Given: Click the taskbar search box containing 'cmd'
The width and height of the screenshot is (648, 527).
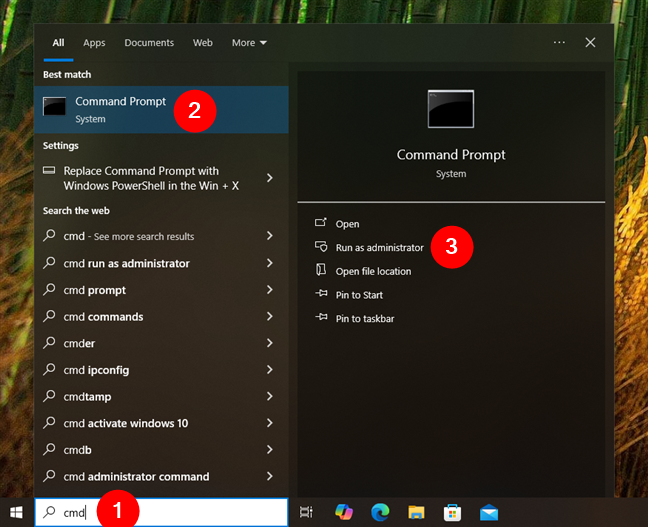Looking at the screenshot, I should tap(161, 512).
